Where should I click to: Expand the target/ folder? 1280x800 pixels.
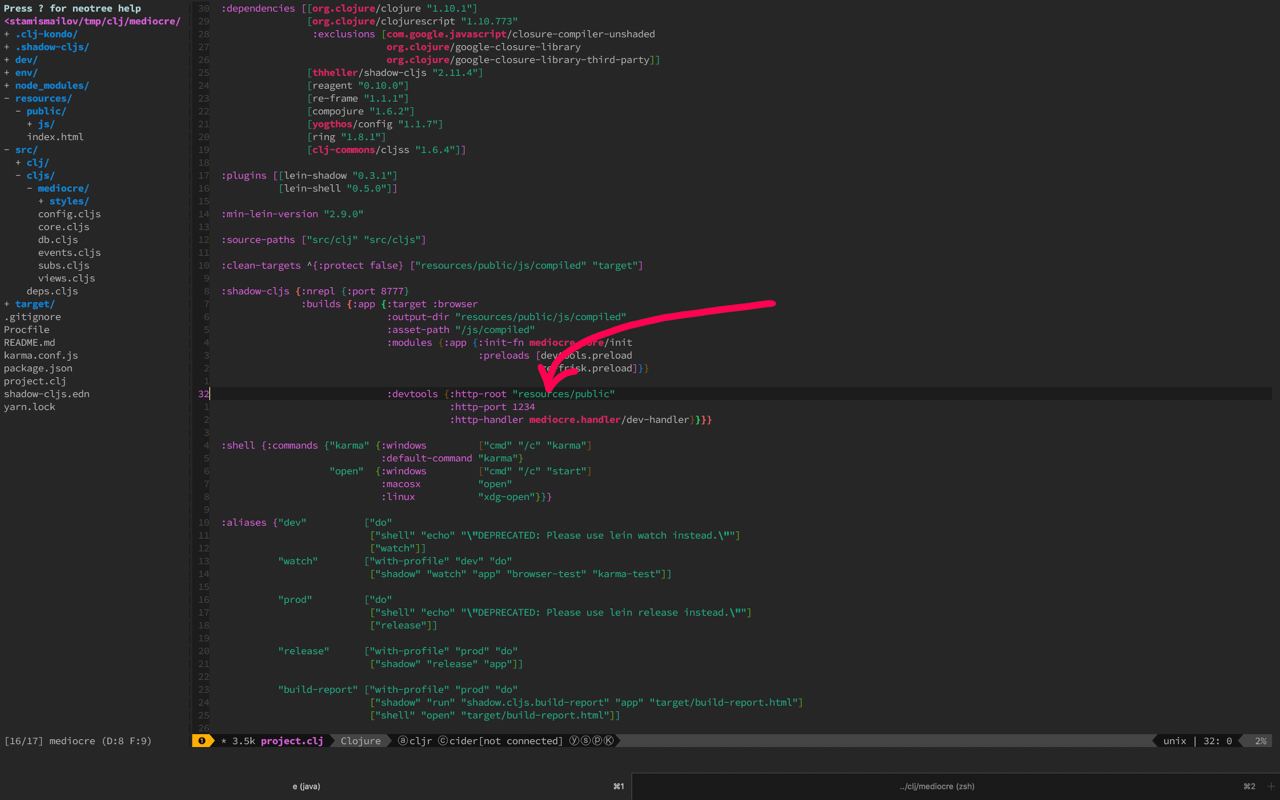[29, 304]
